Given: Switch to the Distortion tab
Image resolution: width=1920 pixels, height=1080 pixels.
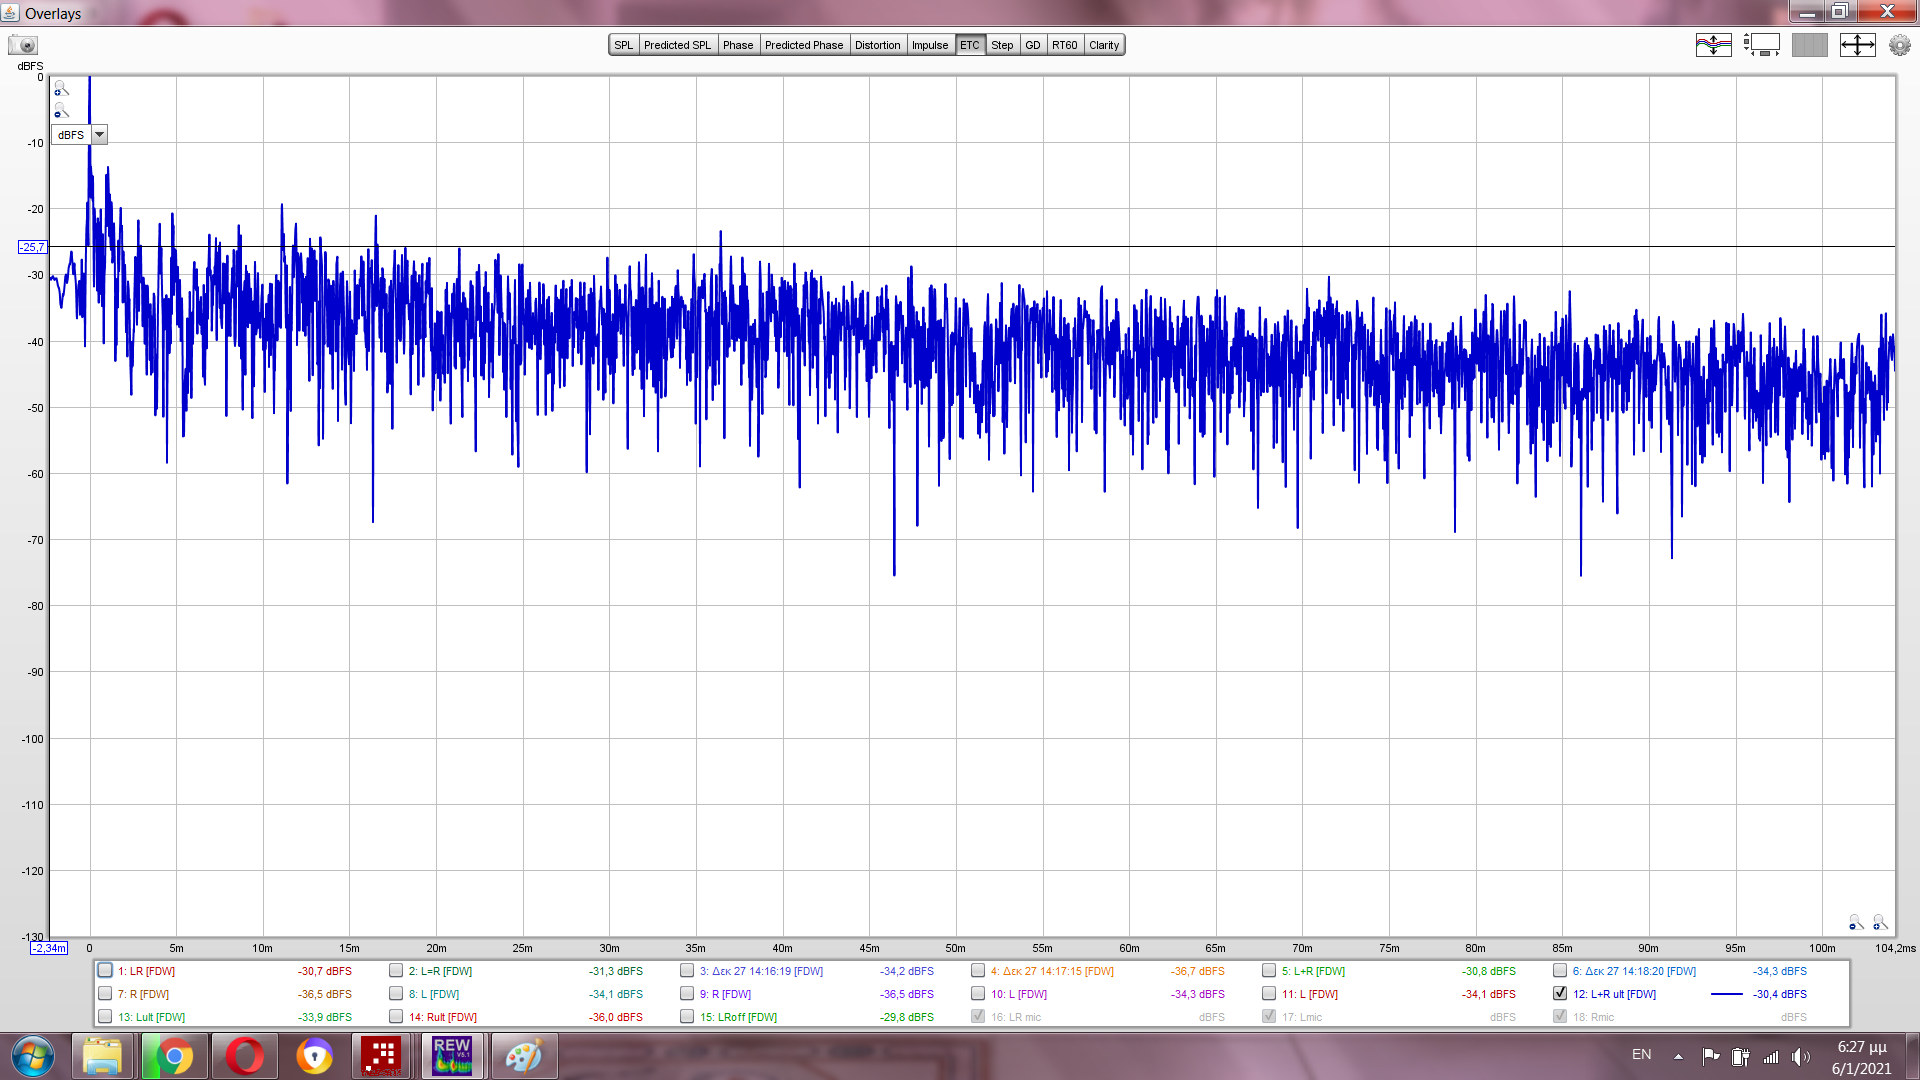Looking at the screenshot, I should [x=878, y=45].
